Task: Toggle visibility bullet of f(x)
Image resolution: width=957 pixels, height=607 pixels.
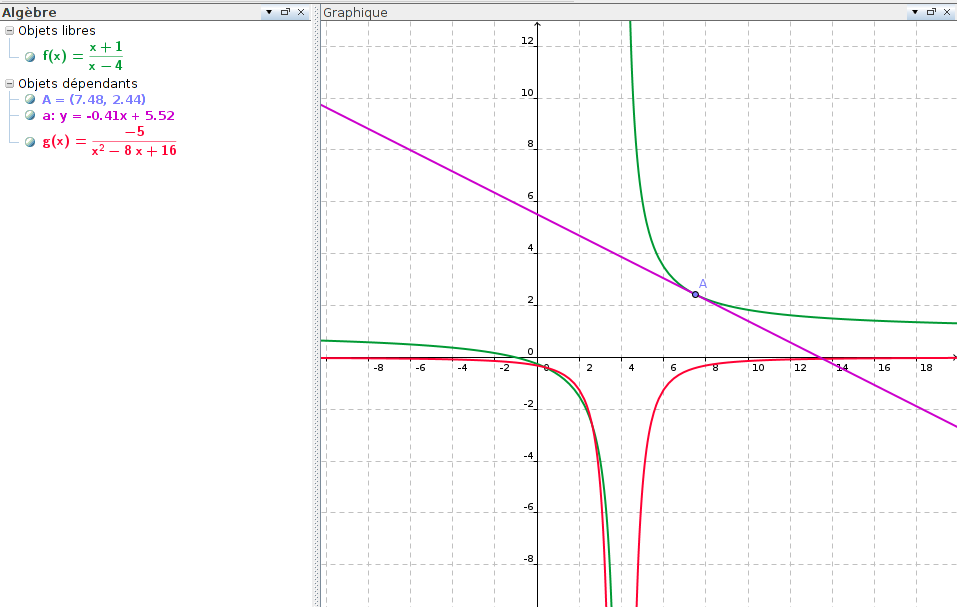Action: (30, 57)
